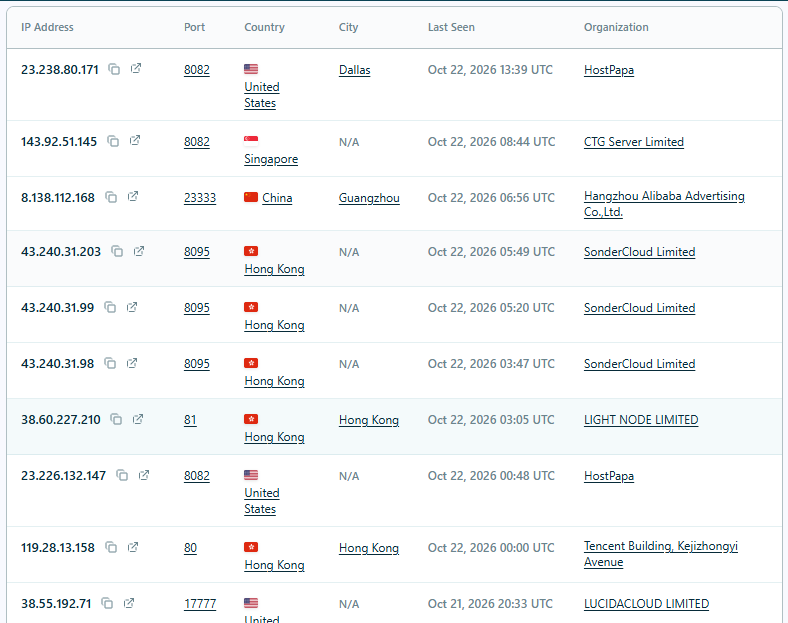The height and width of the screenshot is (623, 788).
Task: Open external link for 23.226.132.147
Action: pyautogui.click(x=144, y=474)
